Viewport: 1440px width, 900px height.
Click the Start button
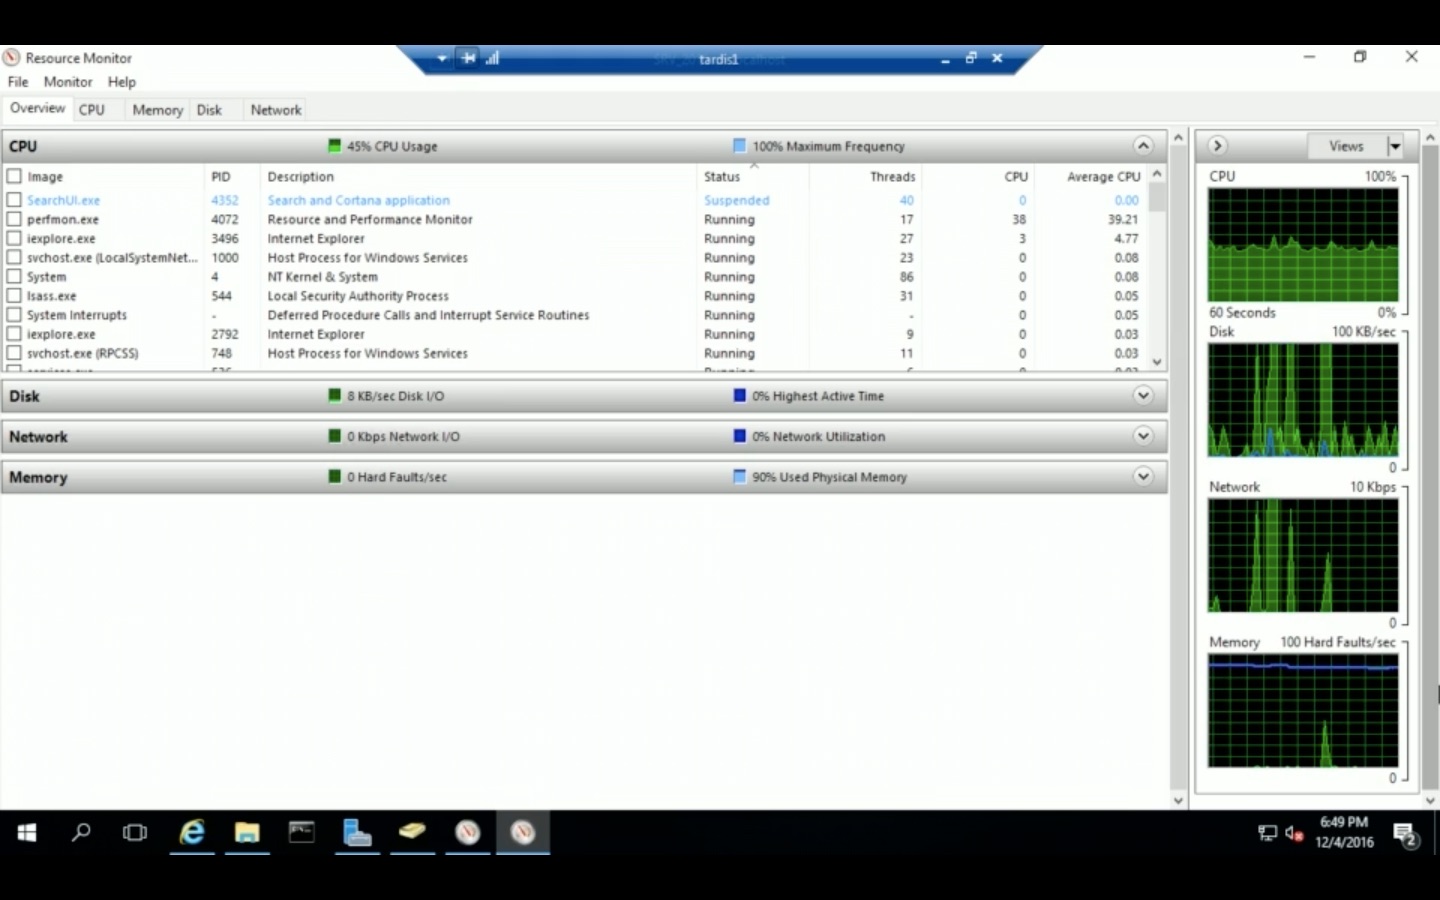click(25, 832)
